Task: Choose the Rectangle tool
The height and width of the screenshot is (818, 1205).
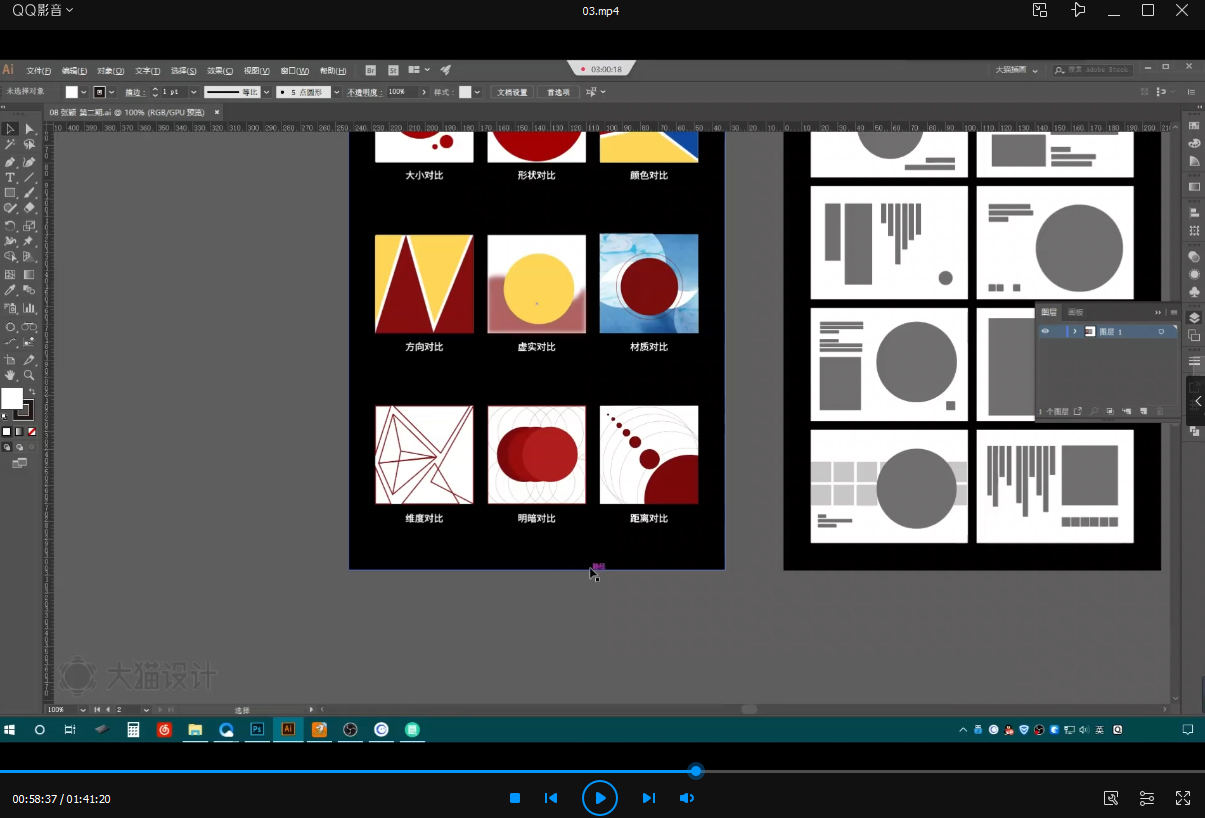Action: click(x=10, y=192)
